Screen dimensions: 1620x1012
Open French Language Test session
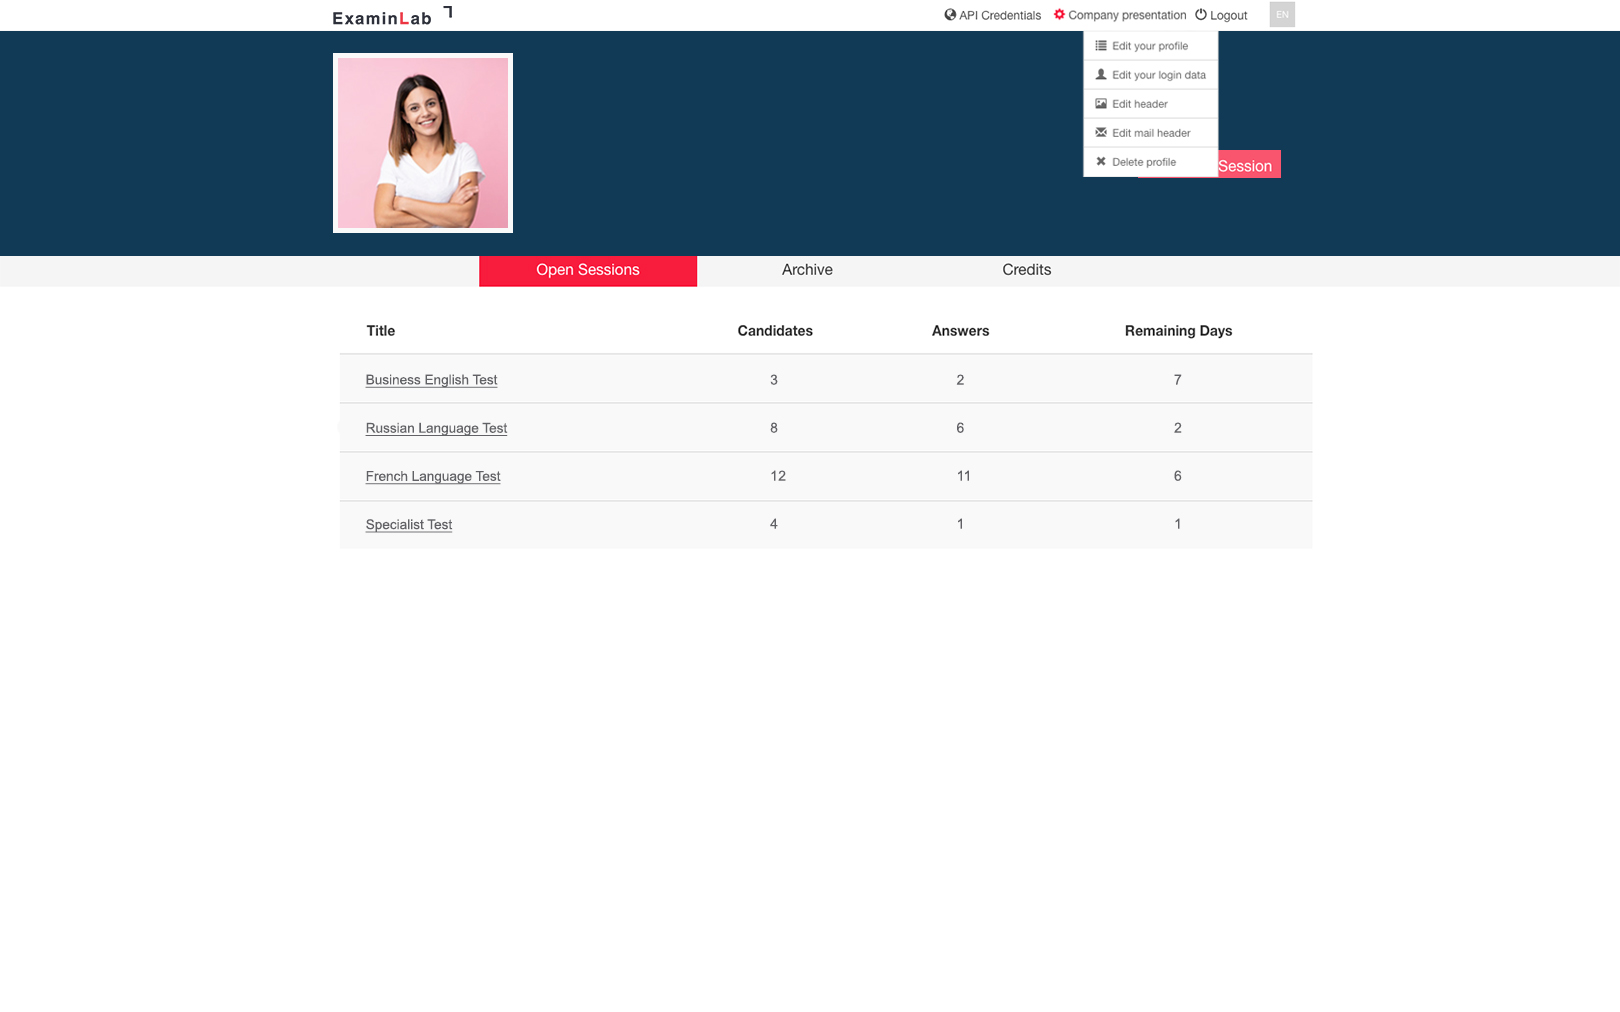(433, 476)
